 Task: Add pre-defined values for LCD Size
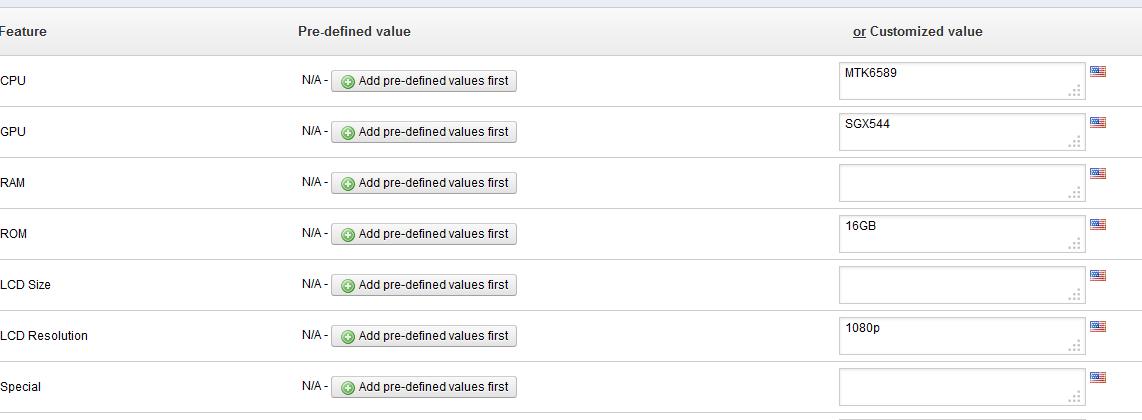[x=424, y=285]
